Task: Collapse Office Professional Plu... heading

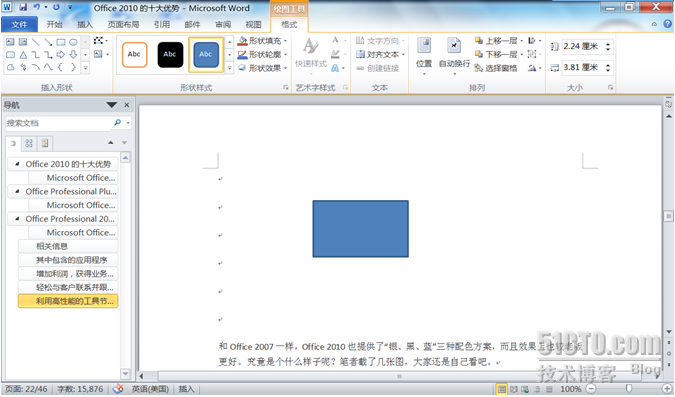Action: (x=17, y=191)
